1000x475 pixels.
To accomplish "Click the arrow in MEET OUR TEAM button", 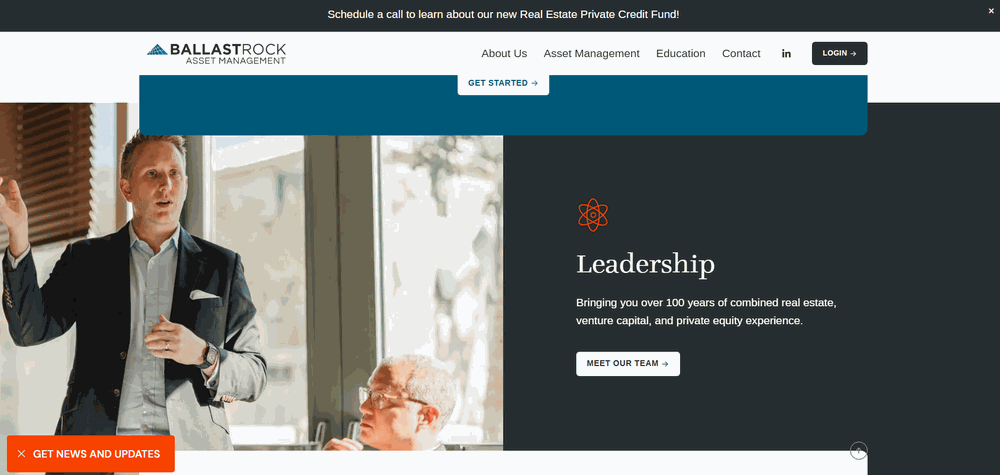I will tap(665, 364).
